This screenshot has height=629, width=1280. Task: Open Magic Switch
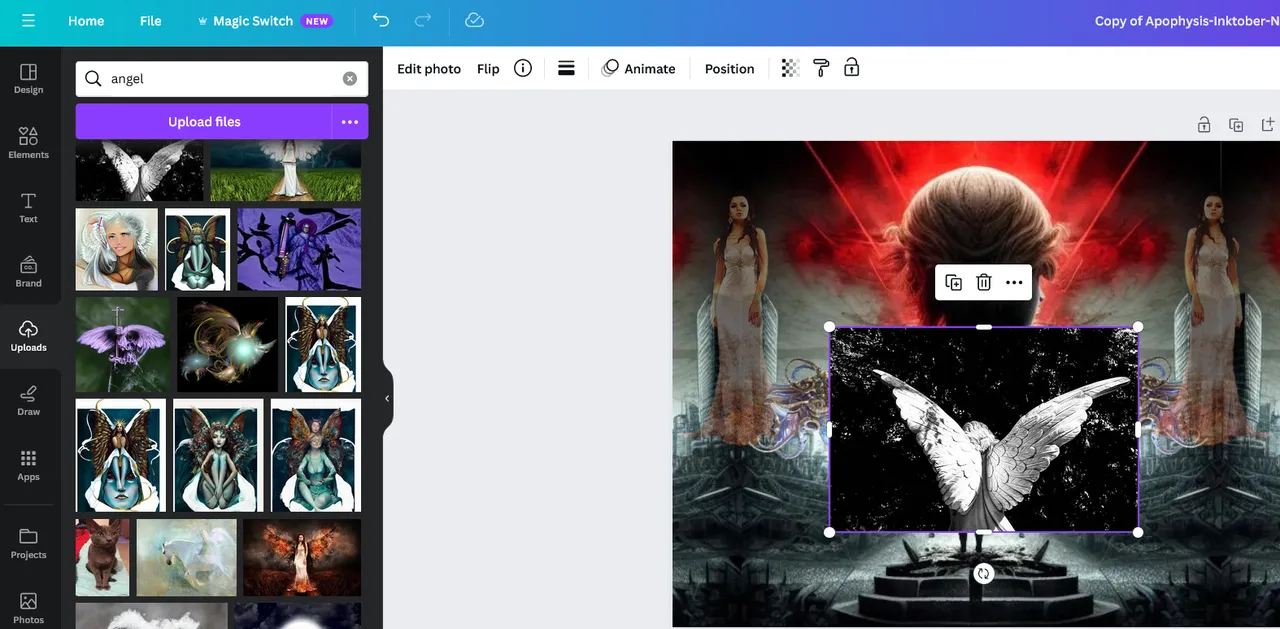point(264,21)
